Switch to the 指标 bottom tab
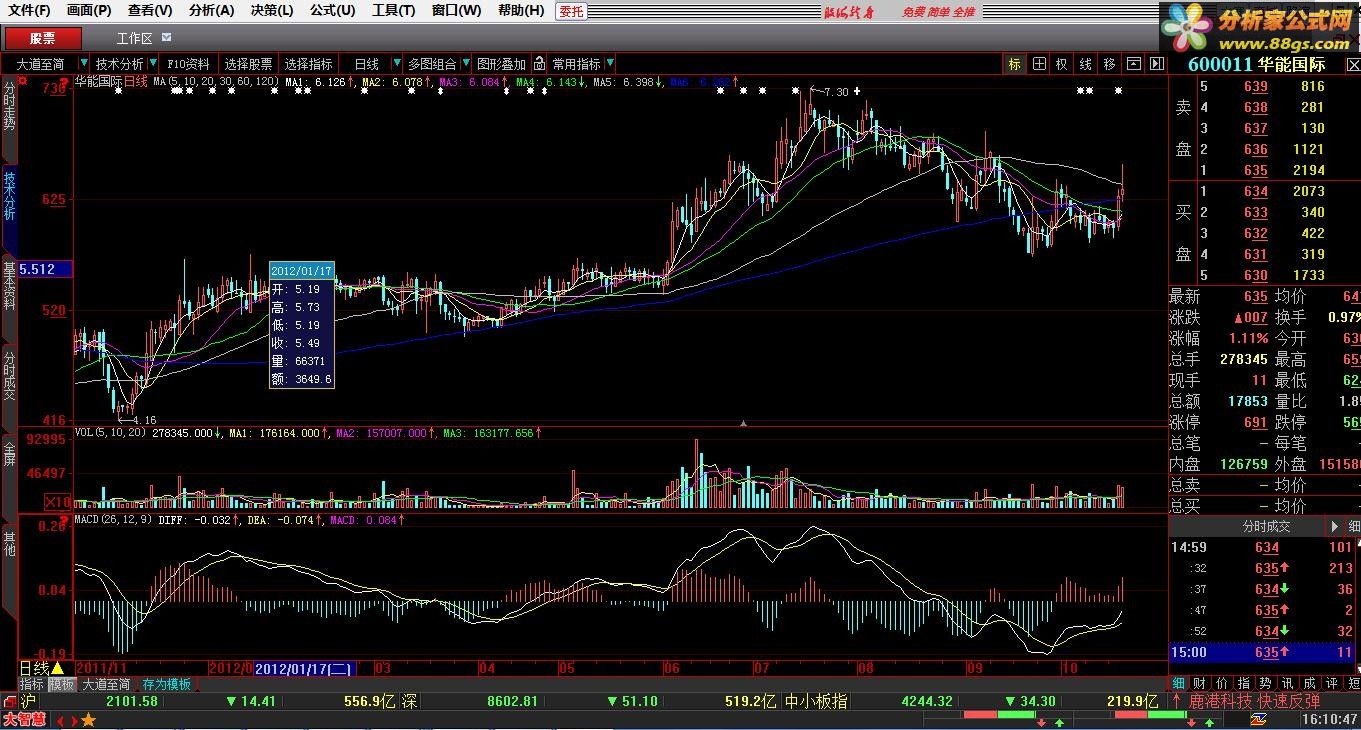This screenshot has height=730, width=1361. coord(32,685)
